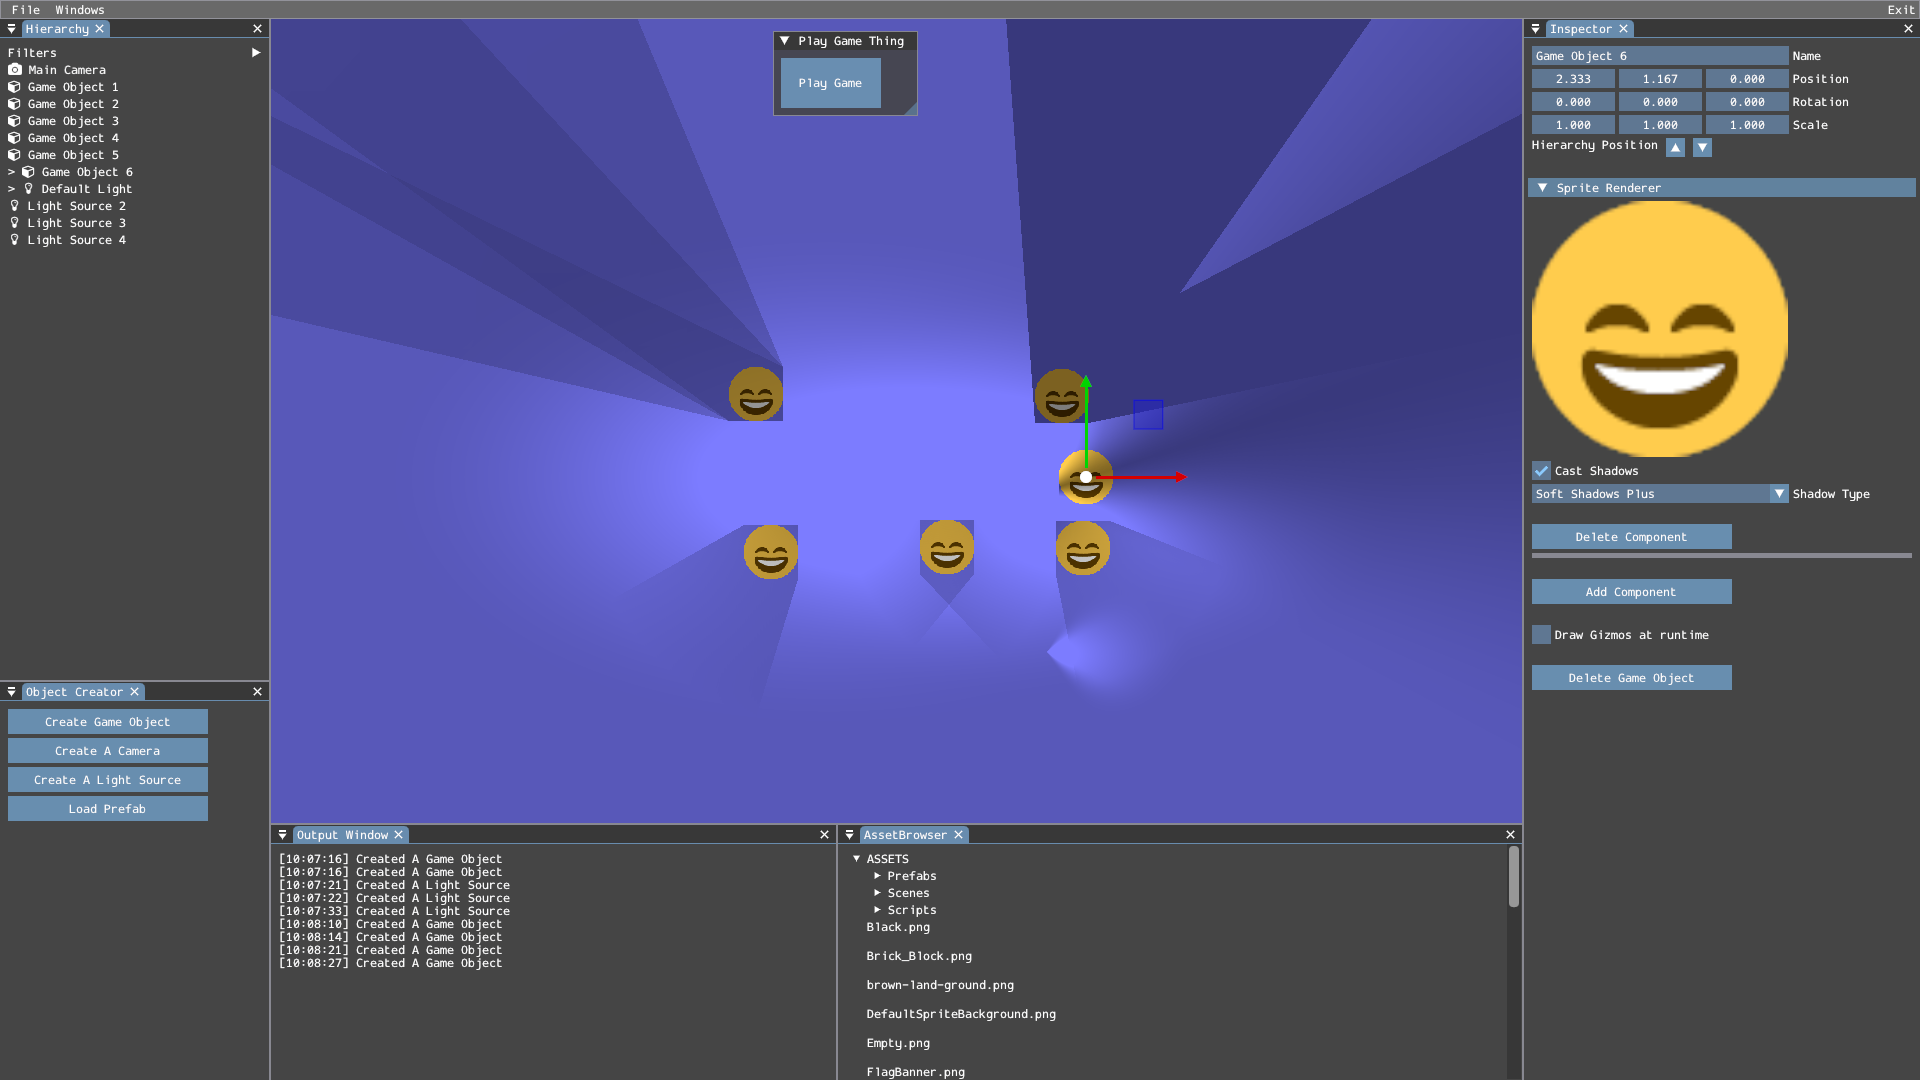
Task: Click the white gizmo center dot
Action: (1086, 477)
